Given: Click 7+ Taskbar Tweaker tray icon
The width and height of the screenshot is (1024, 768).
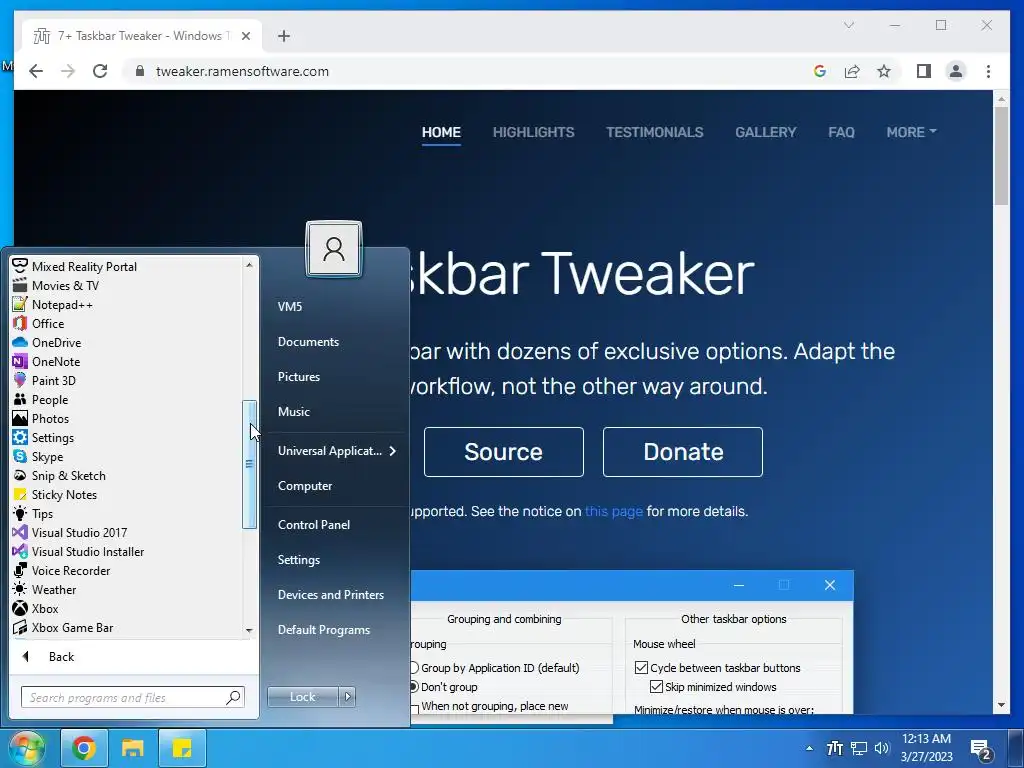Looking at the screenshot, I should click(835, 748).
